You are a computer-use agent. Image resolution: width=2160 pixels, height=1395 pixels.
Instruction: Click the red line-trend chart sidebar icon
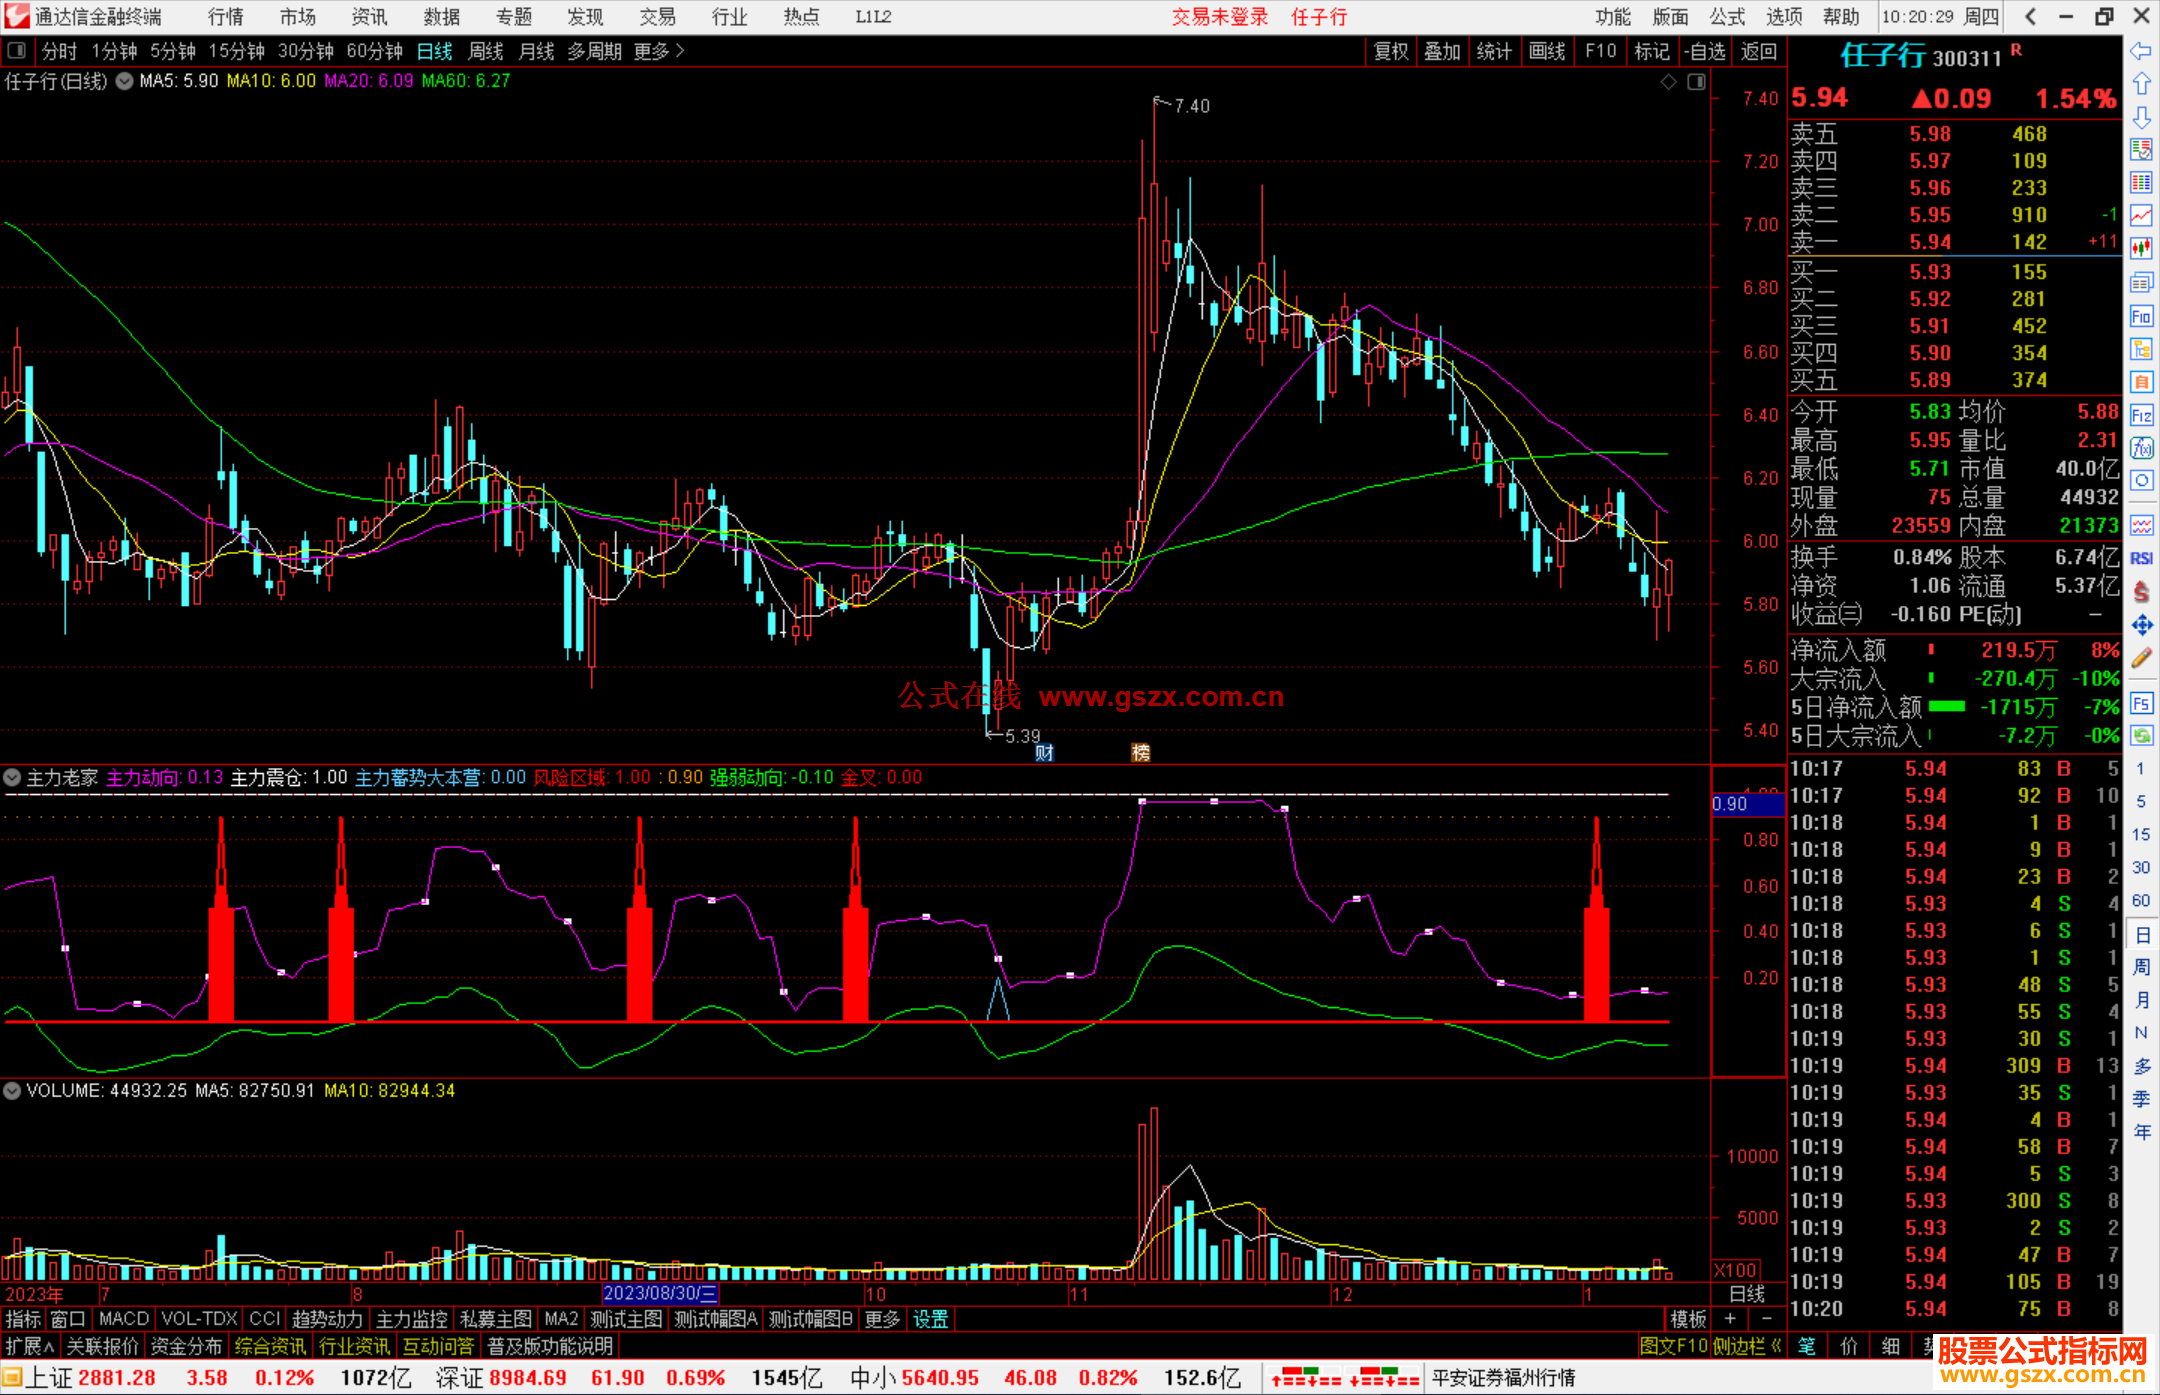[x=2141, y=215]
